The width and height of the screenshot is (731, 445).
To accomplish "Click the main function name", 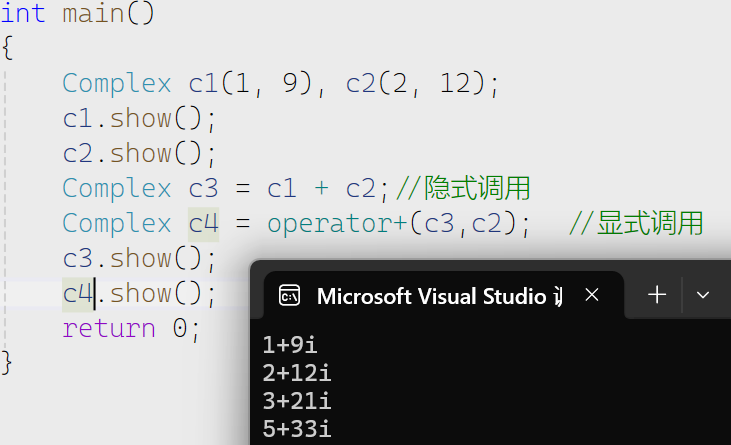I will (93, 13).
